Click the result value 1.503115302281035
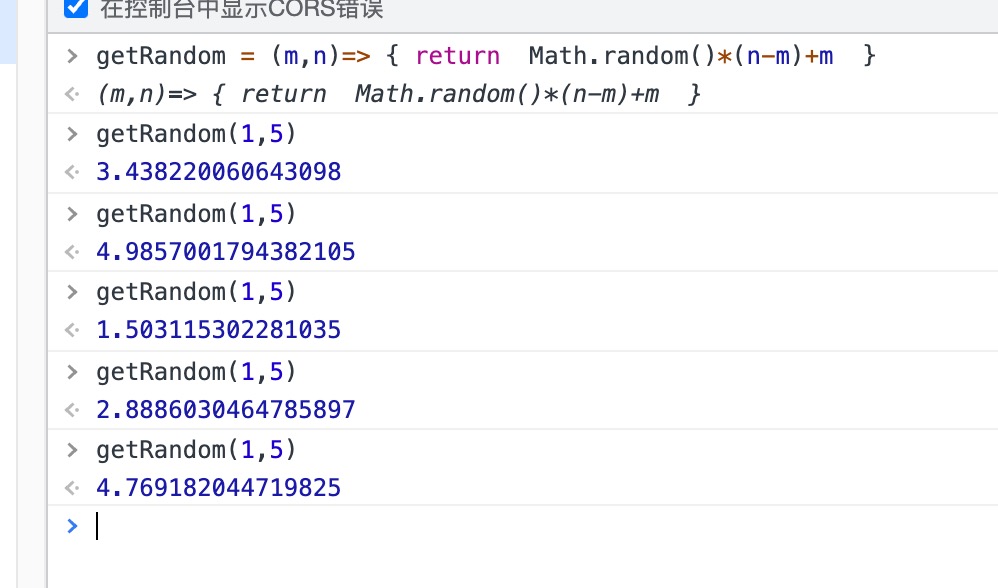Image resolution: width=998 pixels, height=588 pixels. 218,330
